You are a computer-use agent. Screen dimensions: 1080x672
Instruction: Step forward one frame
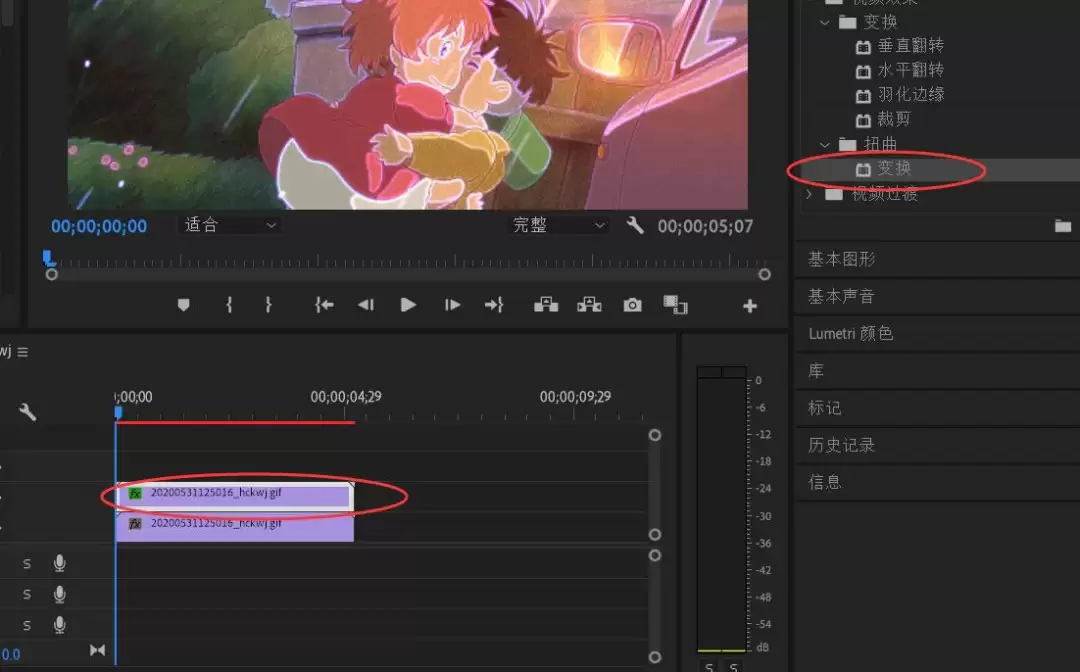(x=452, y=305)
